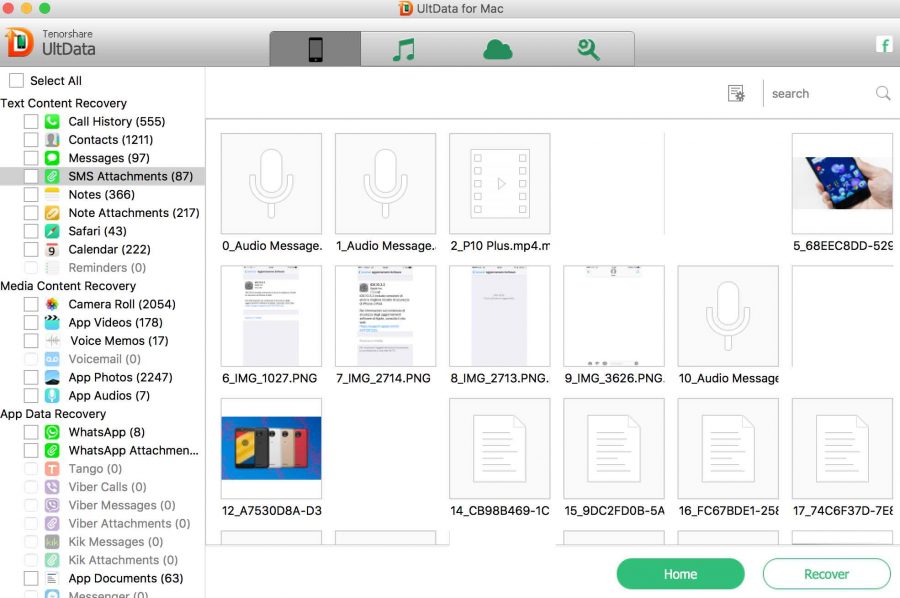
Task: Click the search magnifier icon
Action: (x=883, y=93)
